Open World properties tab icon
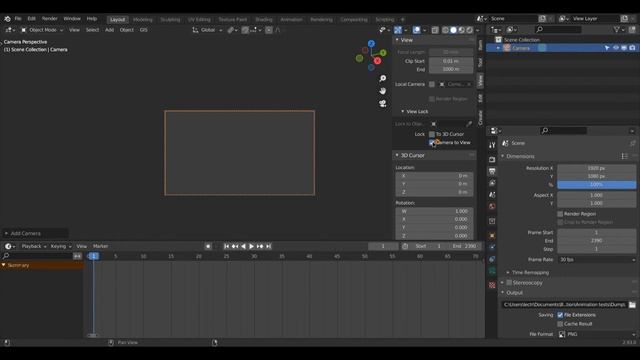 pyautogui.click(x=492, y=207)
